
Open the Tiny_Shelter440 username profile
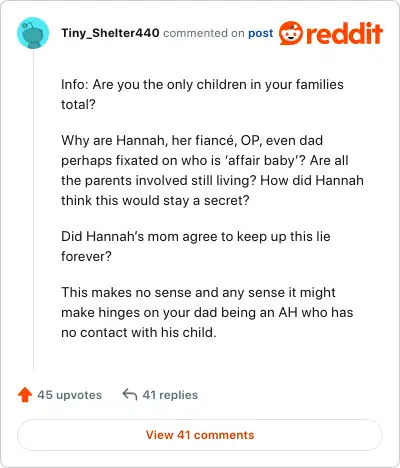pos(110,33)
